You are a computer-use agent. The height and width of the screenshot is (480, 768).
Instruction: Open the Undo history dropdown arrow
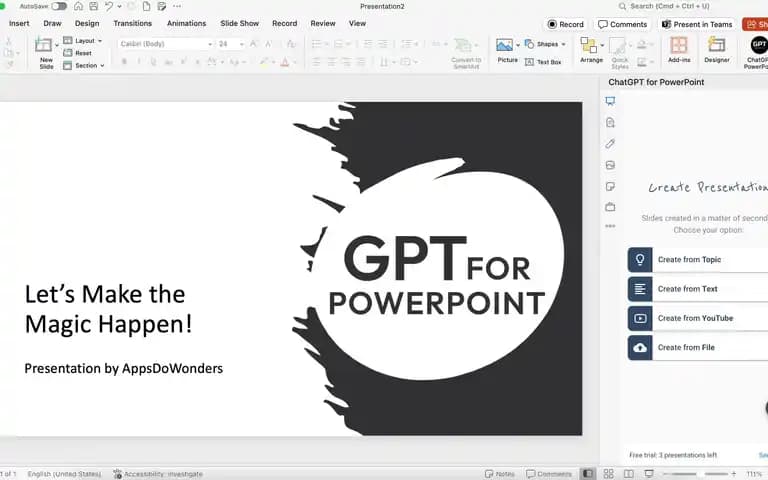tap(119, 7)
